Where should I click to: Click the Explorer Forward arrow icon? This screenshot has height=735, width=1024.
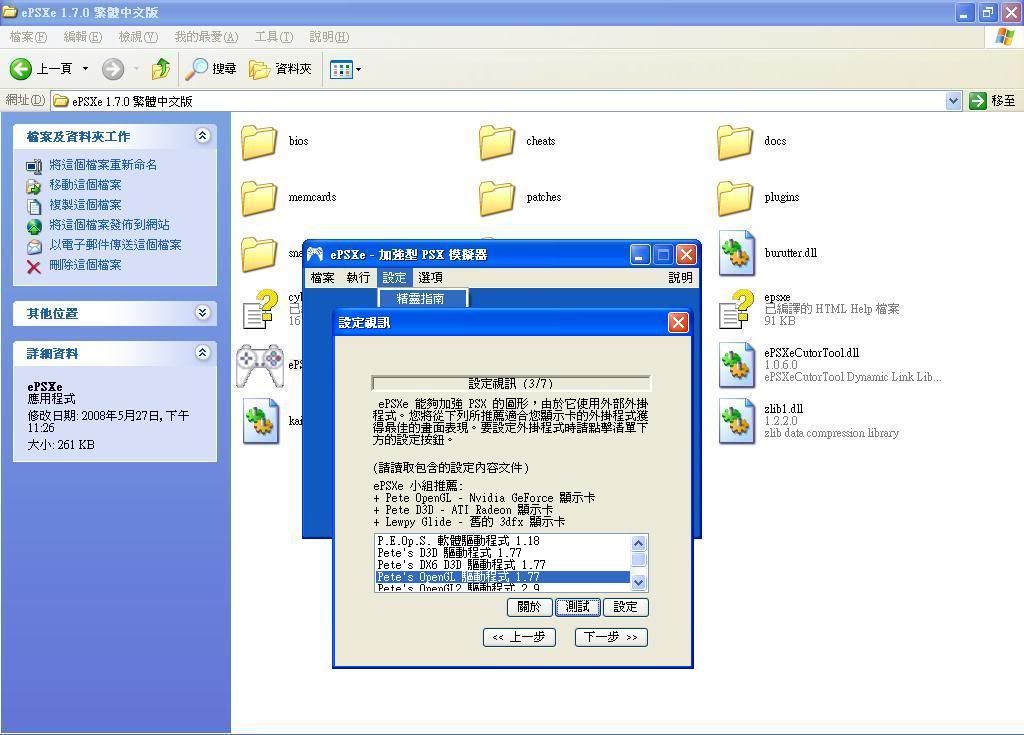[x=113, y=69]
